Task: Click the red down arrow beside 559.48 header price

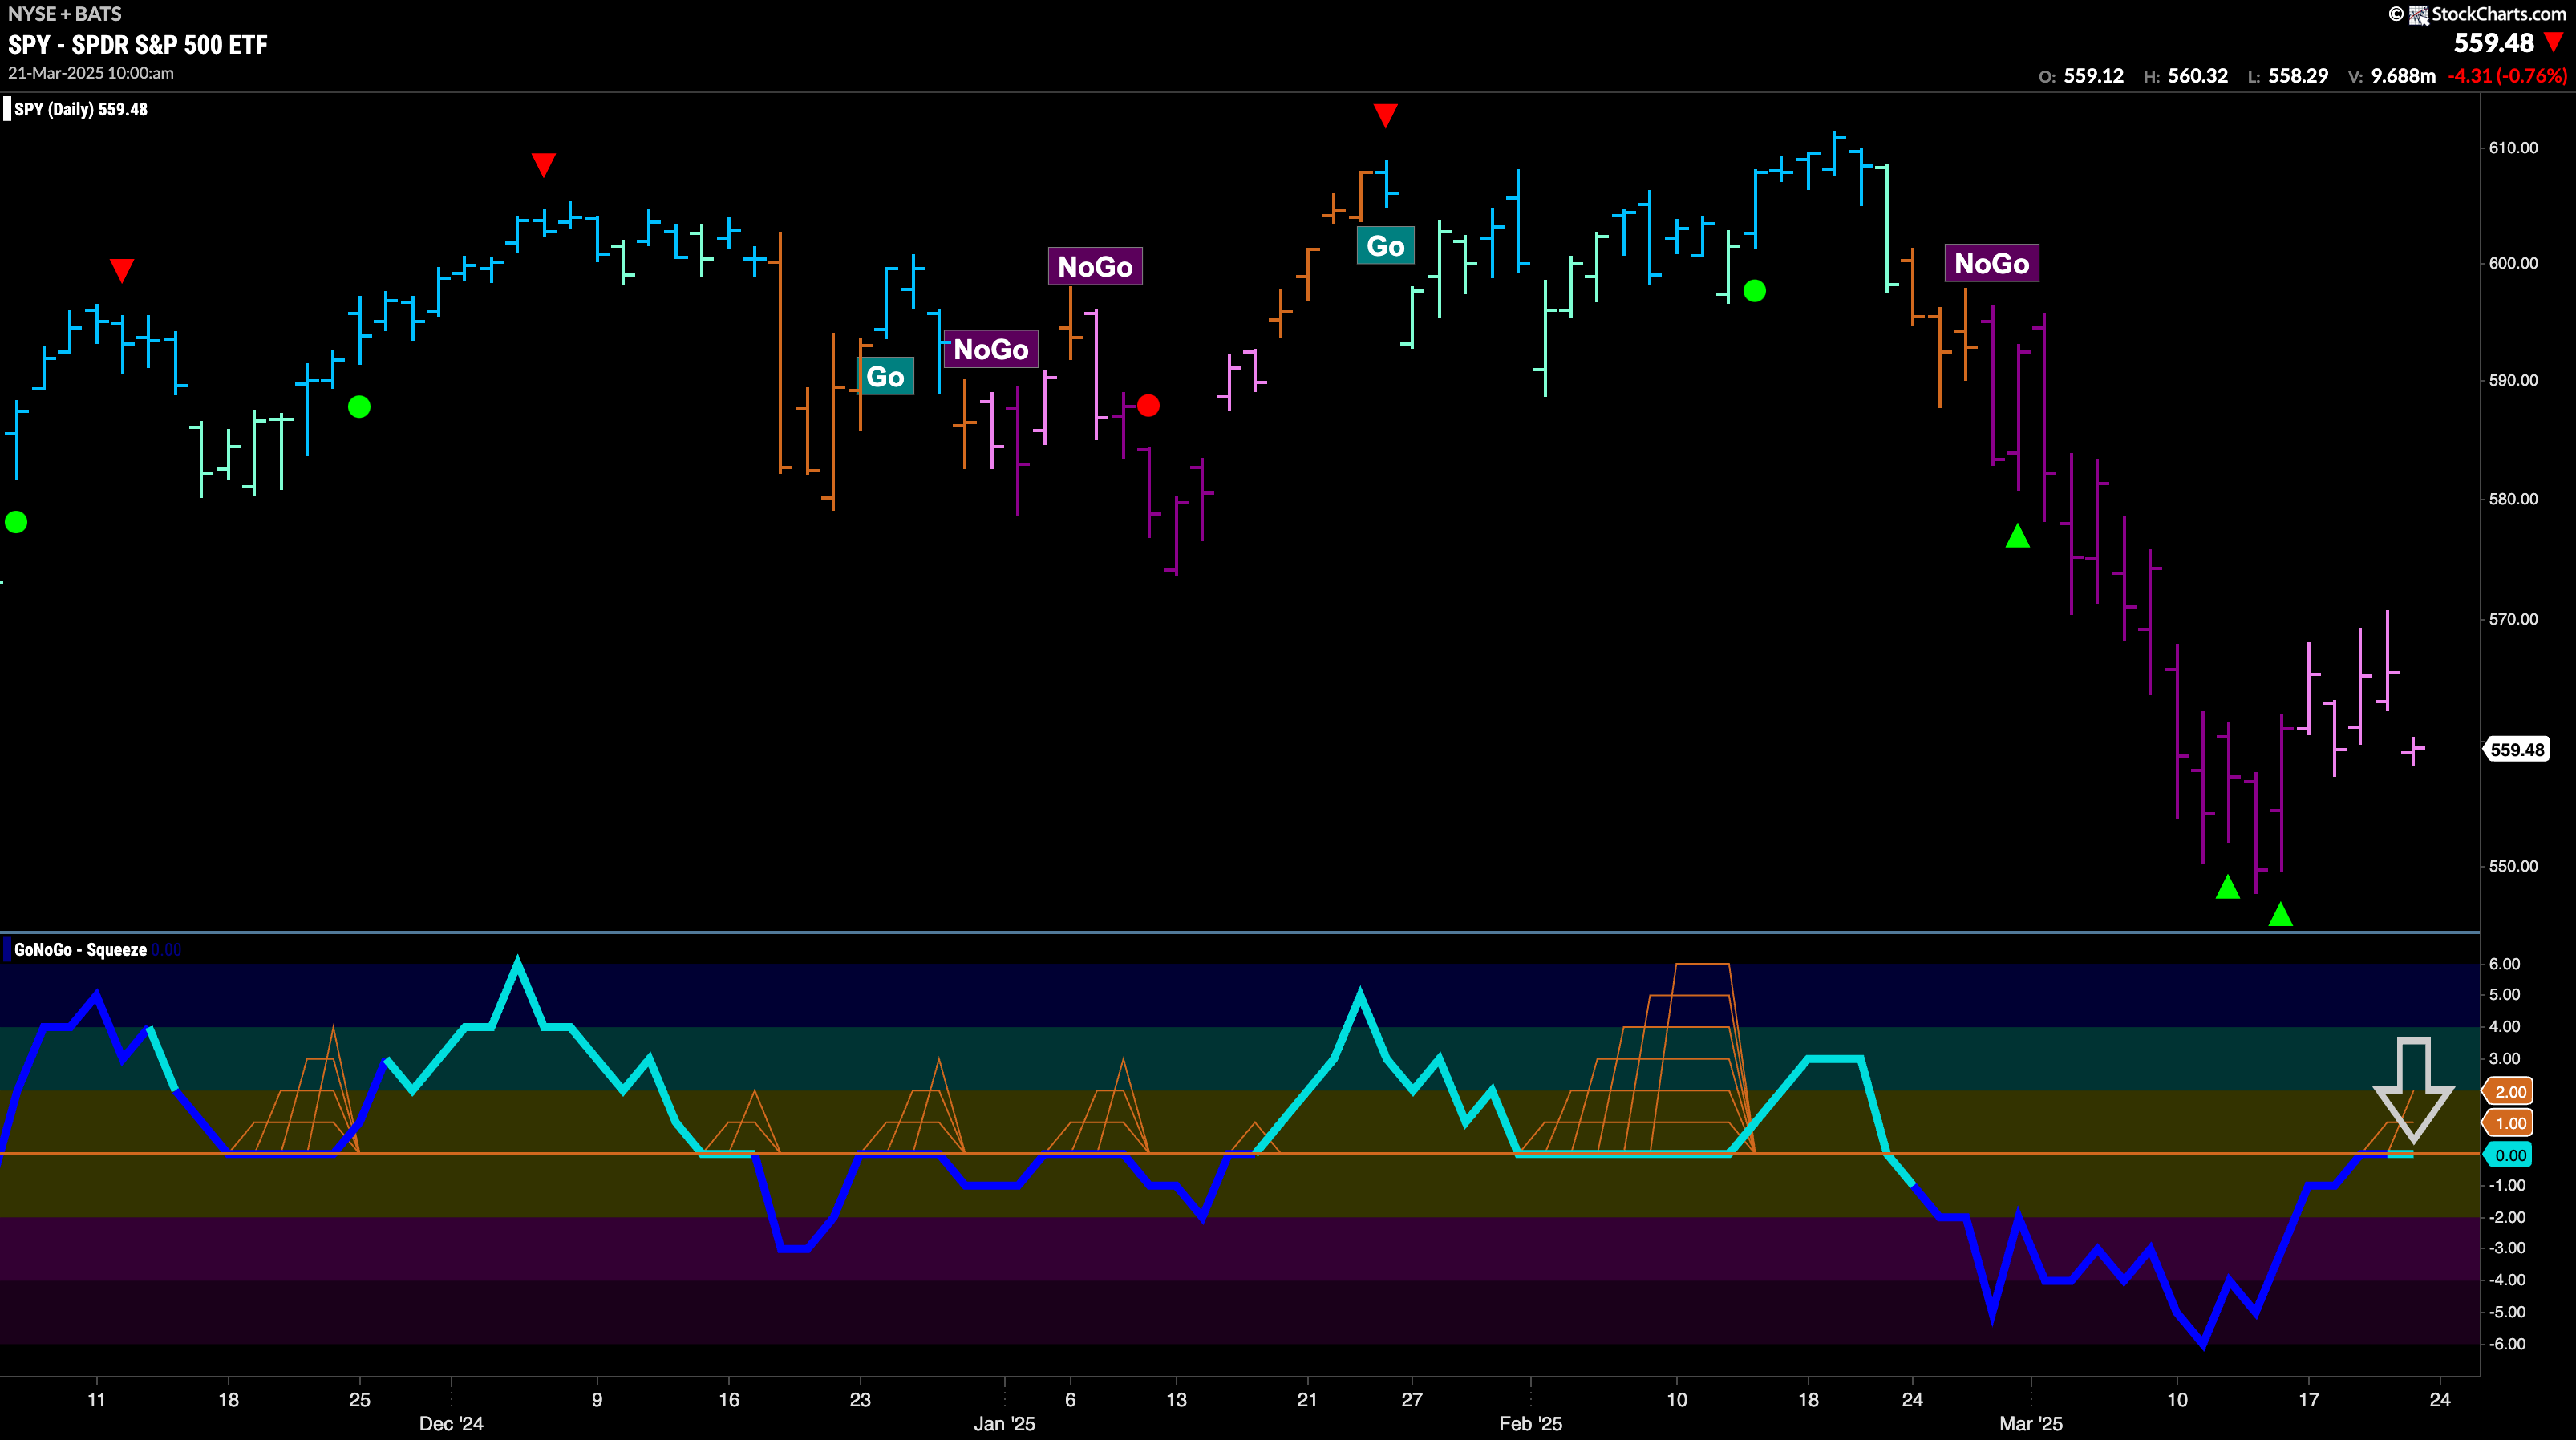Action: [x=2553, y=42]
